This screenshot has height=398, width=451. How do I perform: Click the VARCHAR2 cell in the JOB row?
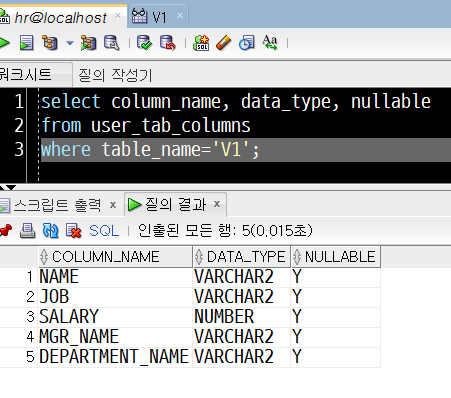point(241,297)
